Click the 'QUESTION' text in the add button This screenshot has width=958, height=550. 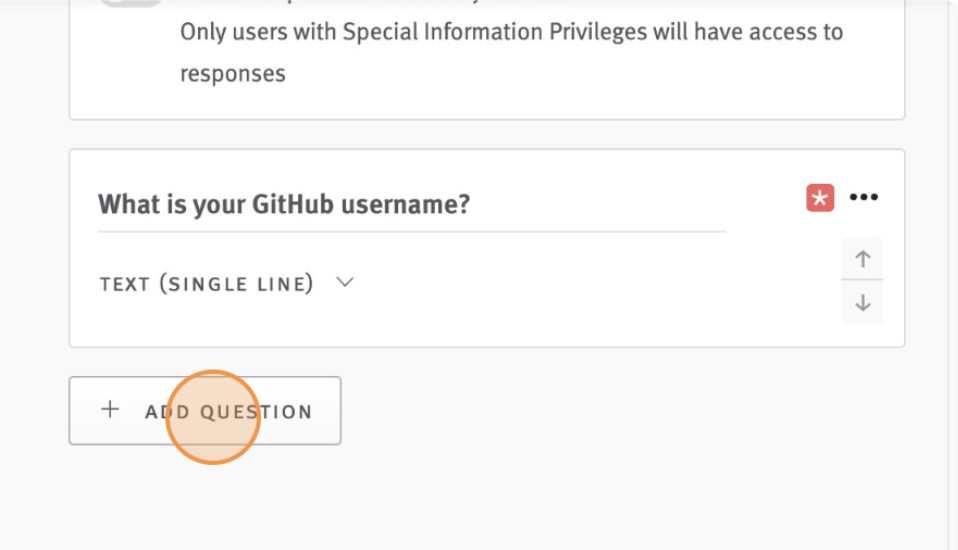[x=257, y=412]
